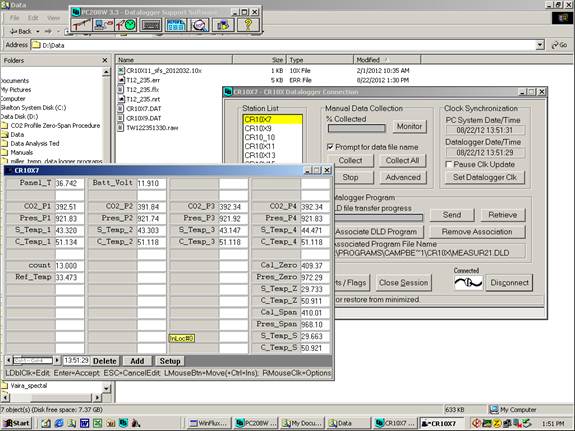Open the Report icon in PC208W toolbar
Viewport: 575px width, 431px height.
coord(176,25)
